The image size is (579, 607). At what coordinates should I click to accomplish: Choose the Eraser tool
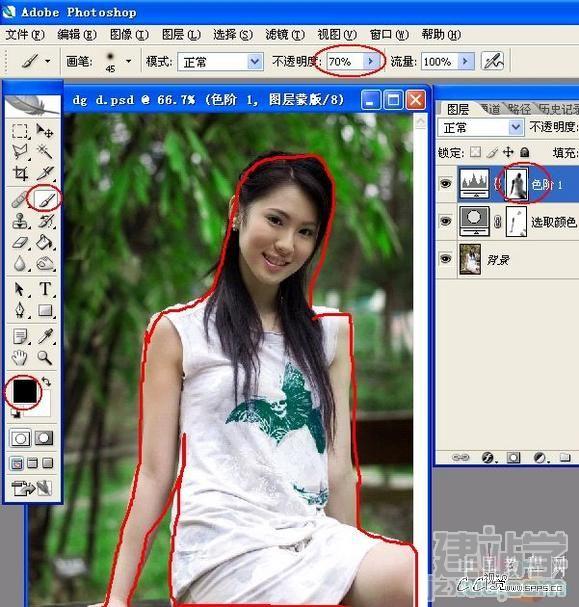pos(19,243)
